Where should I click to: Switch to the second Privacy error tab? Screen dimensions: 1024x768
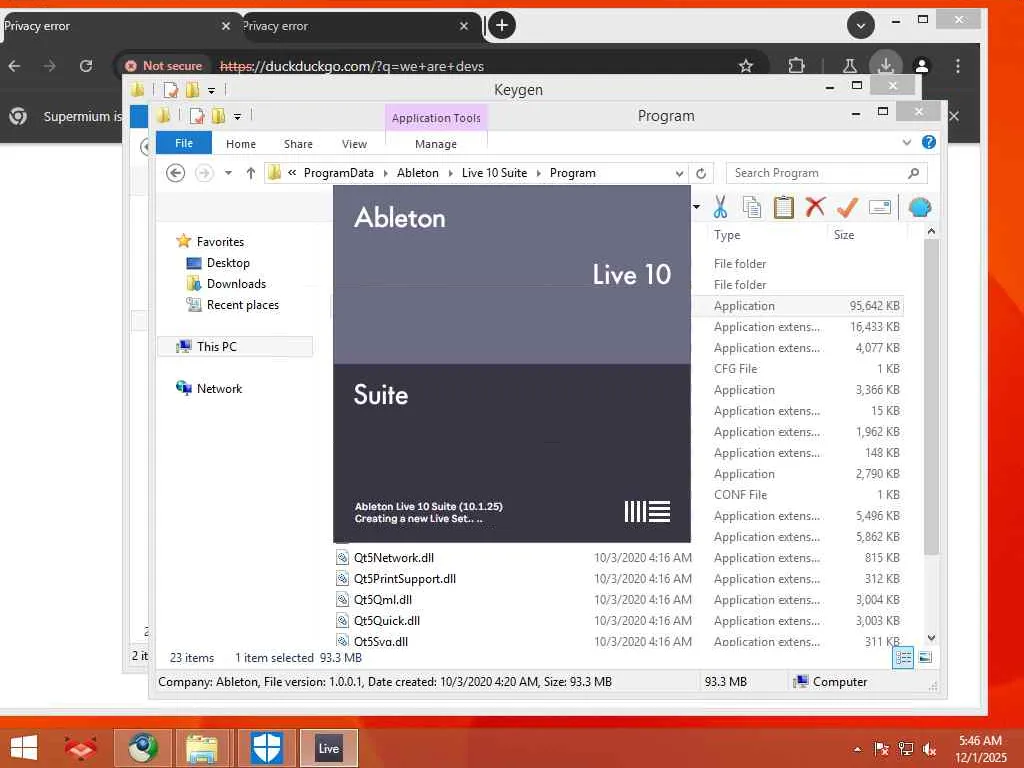pos(351,26)
